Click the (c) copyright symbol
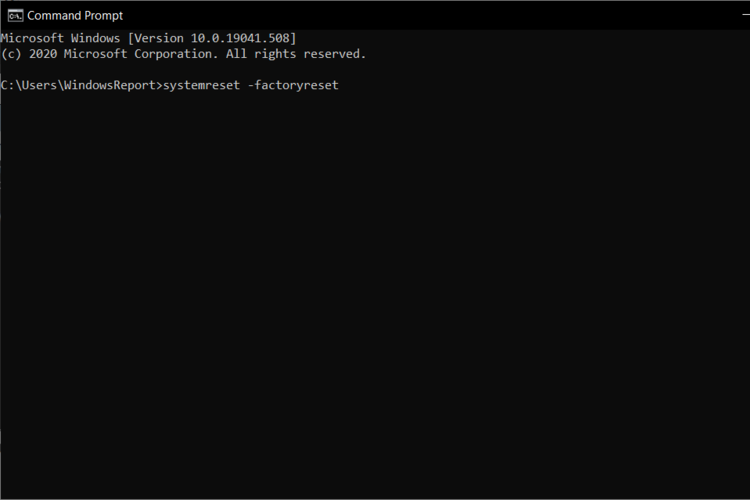750x500 pixels. point(11,54)
